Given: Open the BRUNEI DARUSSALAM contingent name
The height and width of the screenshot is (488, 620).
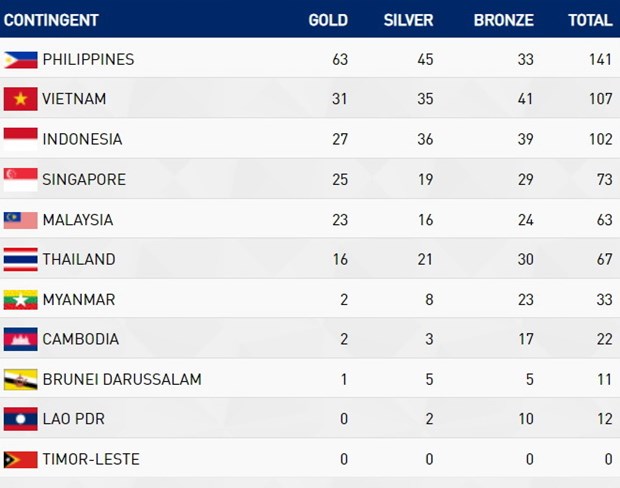Looking at the screenshot, I should click(x=122, y=380).
